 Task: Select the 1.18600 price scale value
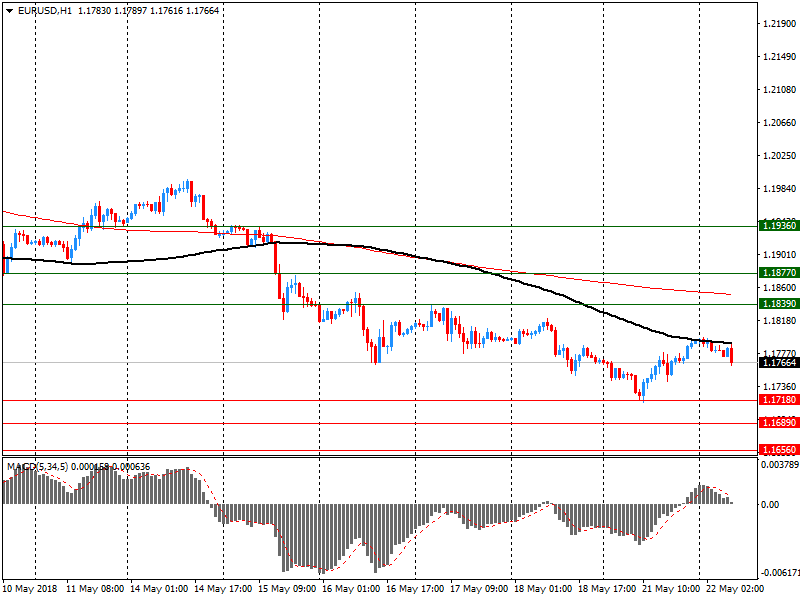tap(780, 288)
